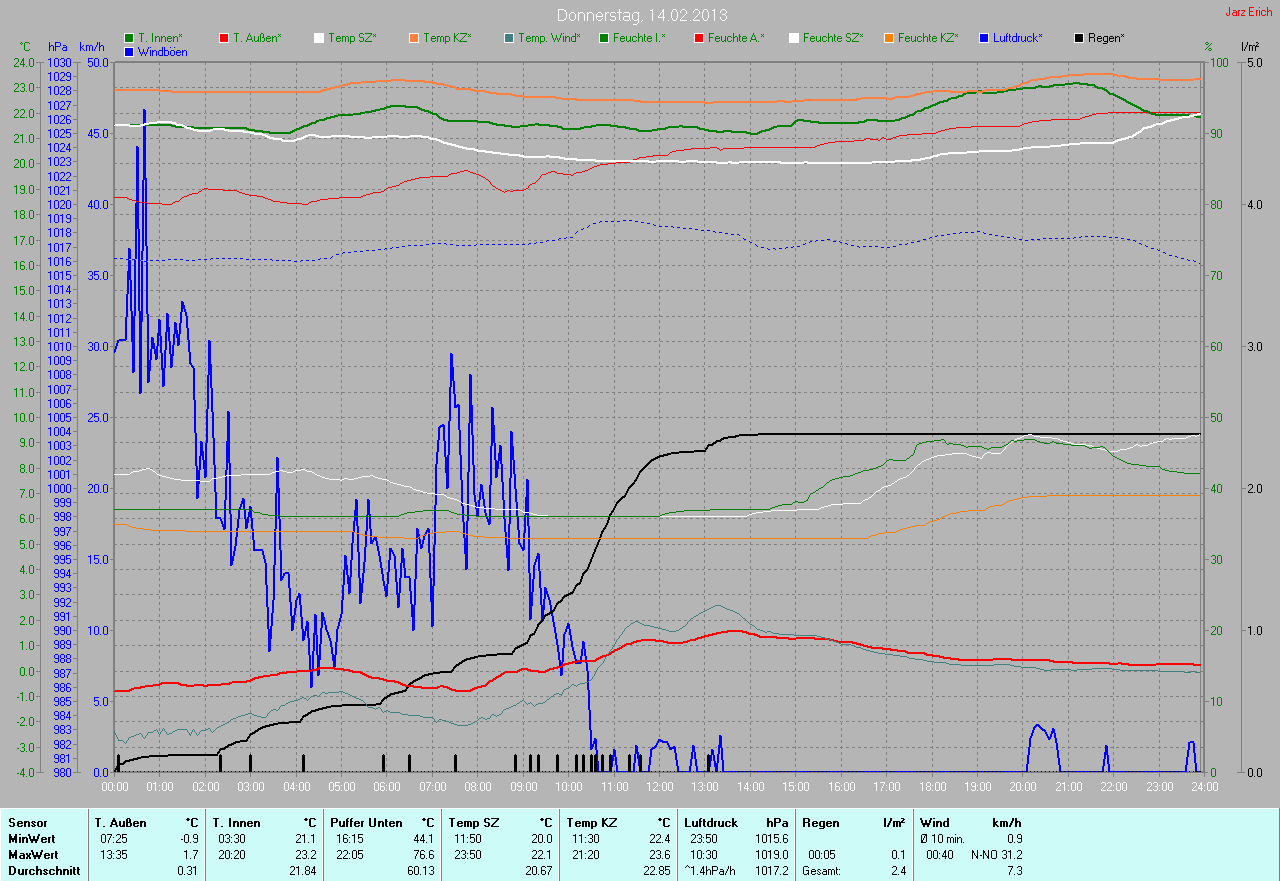Click the Temp KZ average value 22.85

click(655, 871)
